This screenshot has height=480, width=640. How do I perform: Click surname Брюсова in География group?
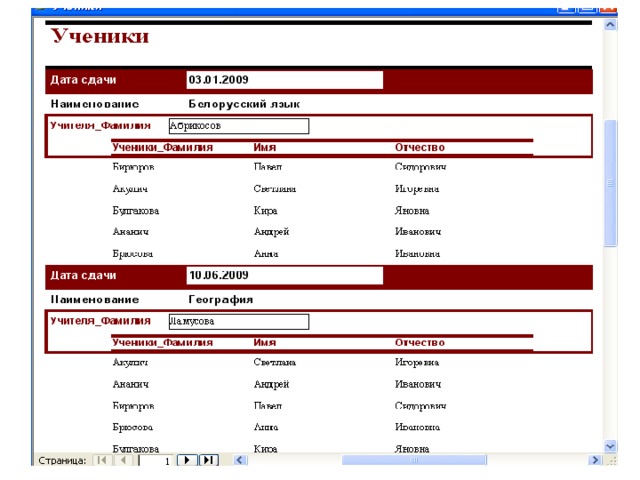coord(133,427)
